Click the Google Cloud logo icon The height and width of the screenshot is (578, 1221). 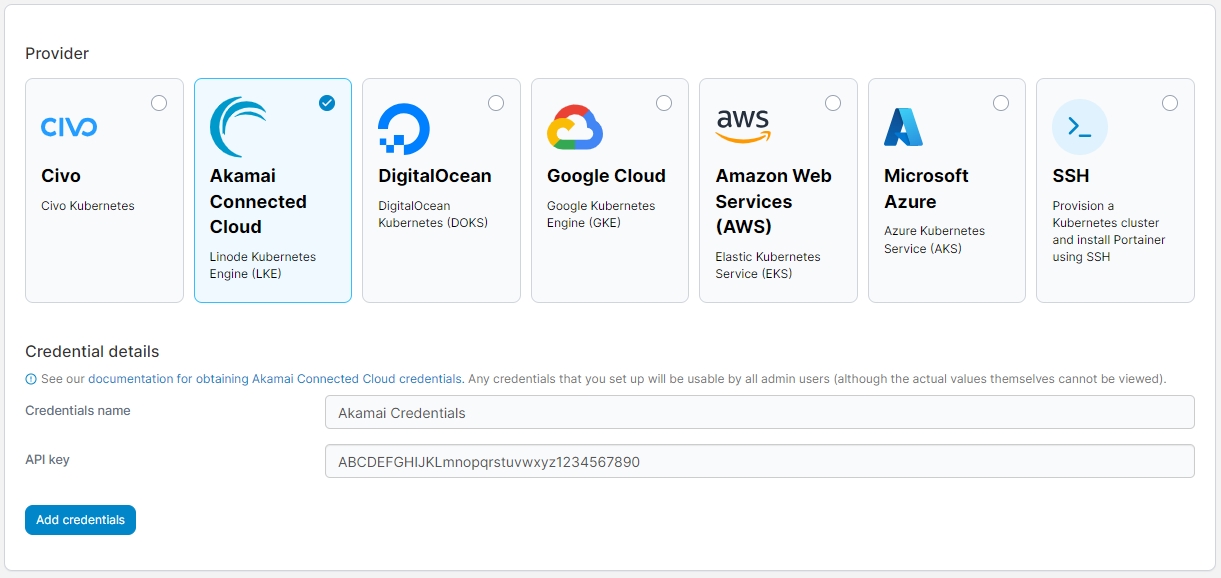[574, 127]
